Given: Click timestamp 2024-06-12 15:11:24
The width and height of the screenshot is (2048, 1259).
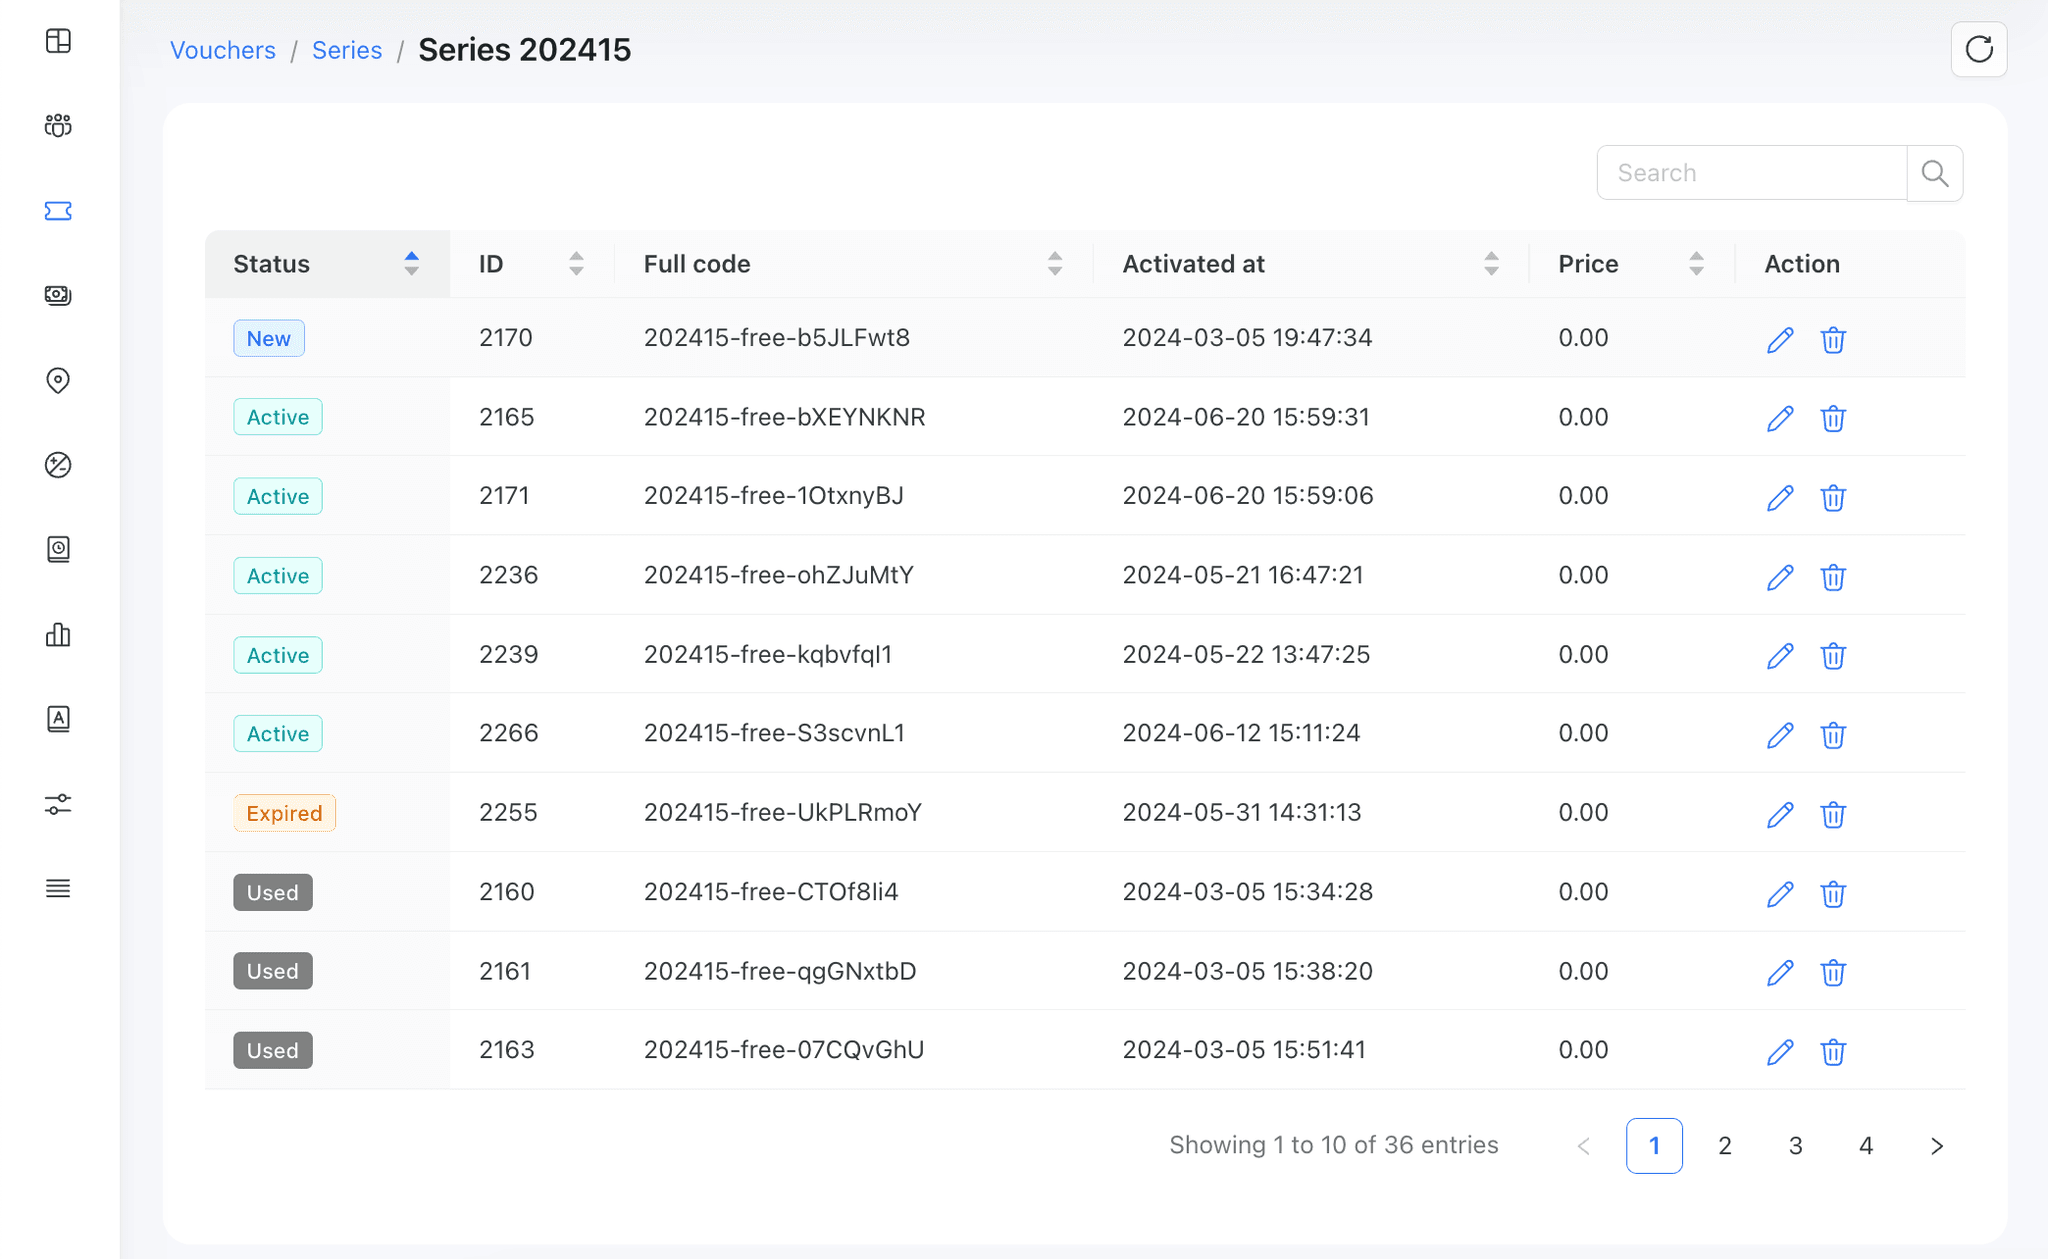Looking at the screenshot, I should 1241,733.
